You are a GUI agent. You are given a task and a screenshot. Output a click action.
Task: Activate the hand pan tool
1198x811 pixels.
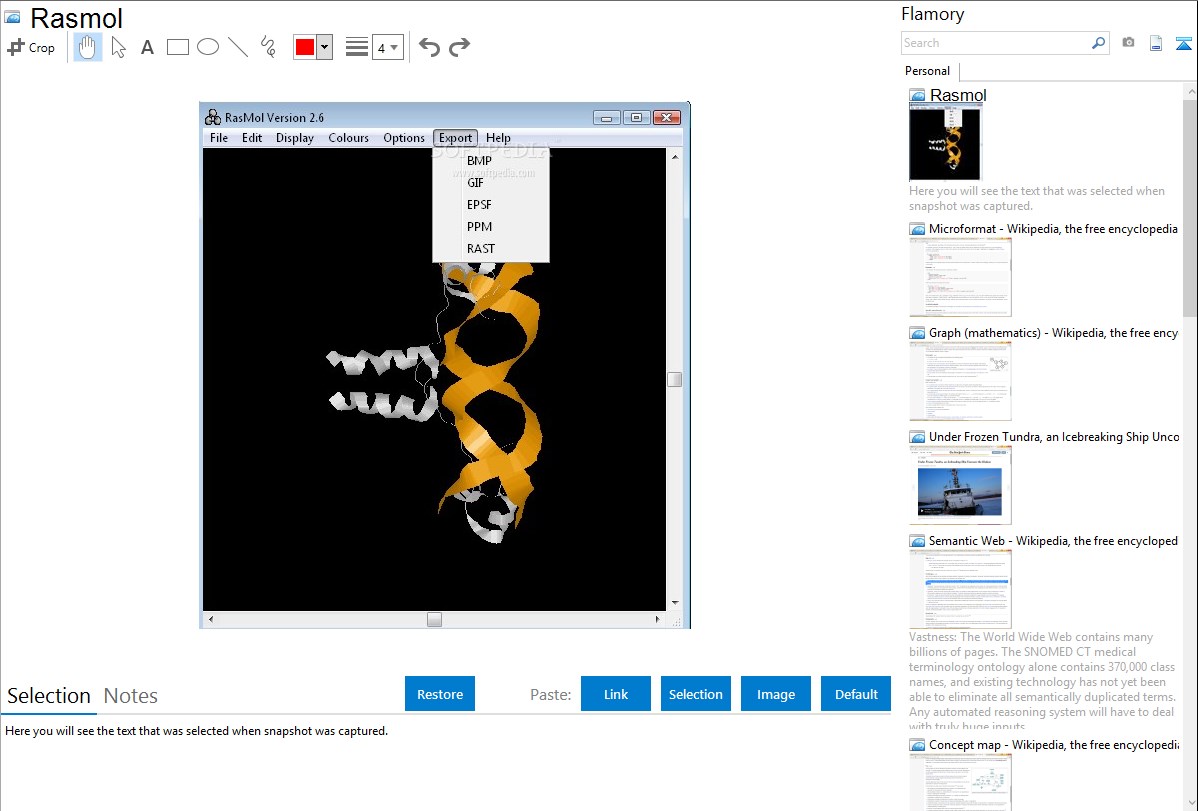pos(88,47)
